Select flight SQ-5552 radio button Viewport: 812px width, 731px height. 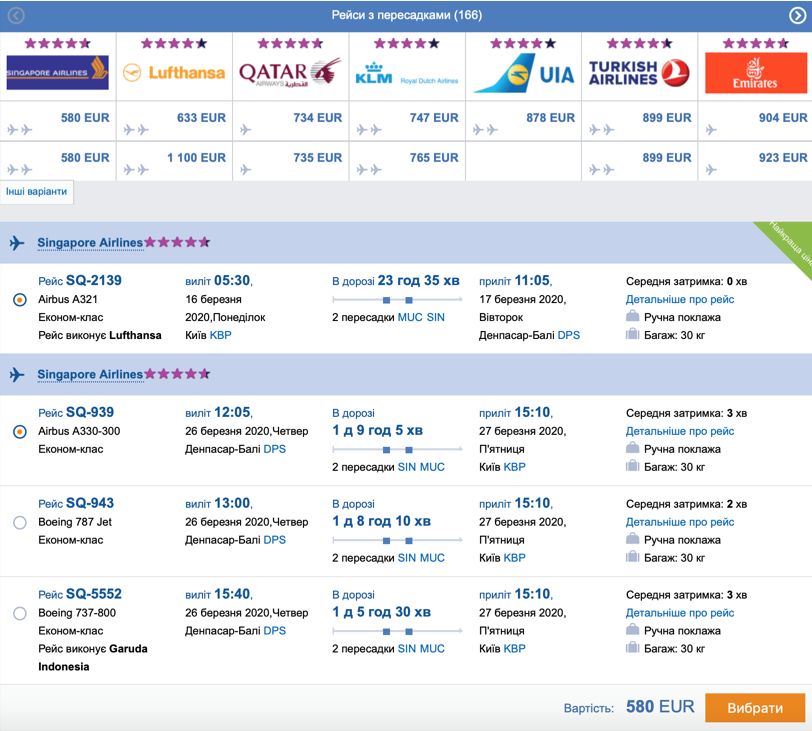pos(20,613)
